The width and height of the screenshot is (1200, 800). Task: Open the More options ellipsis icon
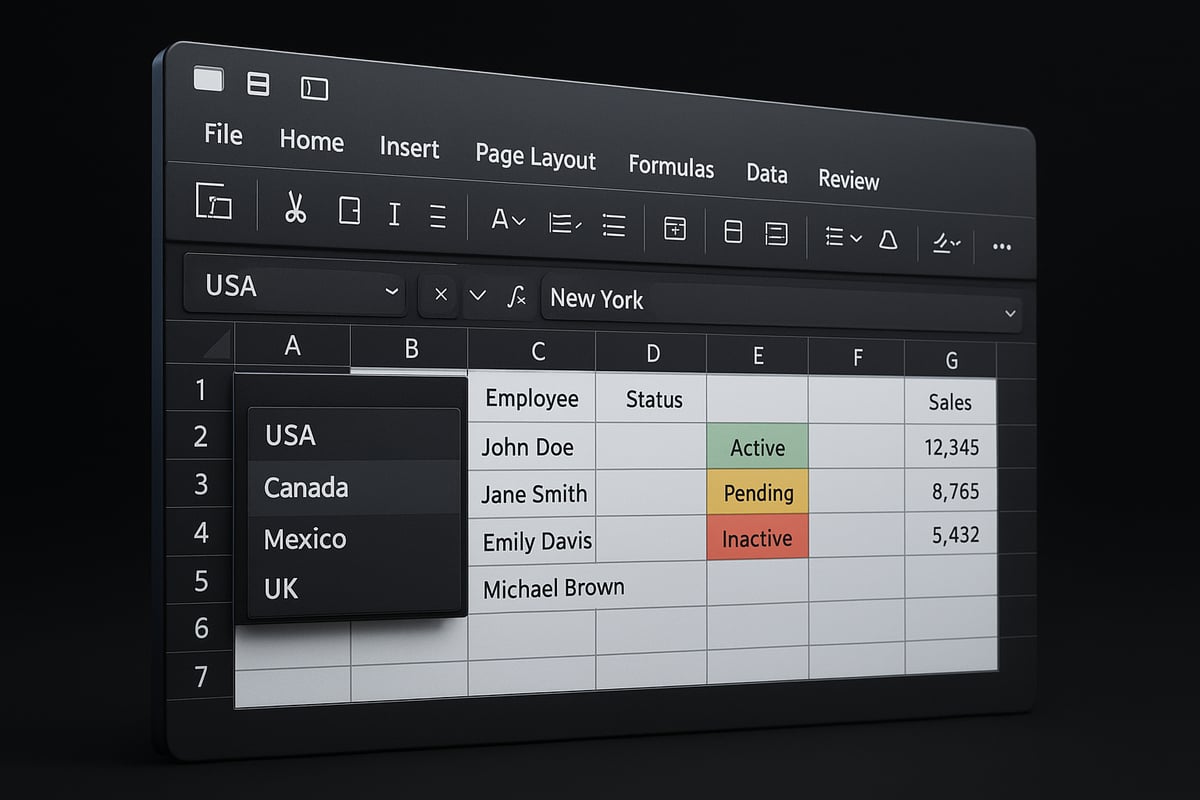(x=1001, y=245)
